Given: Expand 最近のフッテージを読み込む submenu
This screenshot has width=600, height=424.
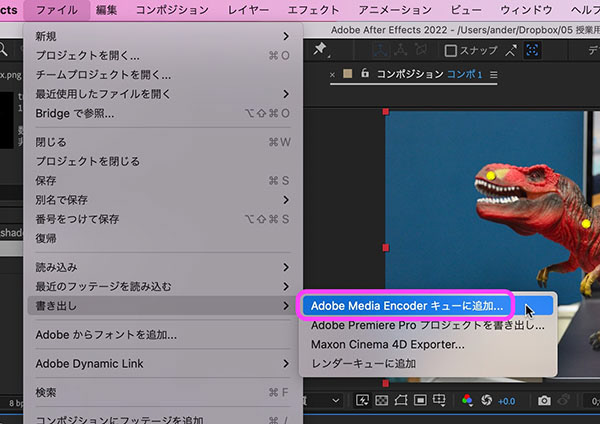Looking at the screenshot, I should coord(163,286).
